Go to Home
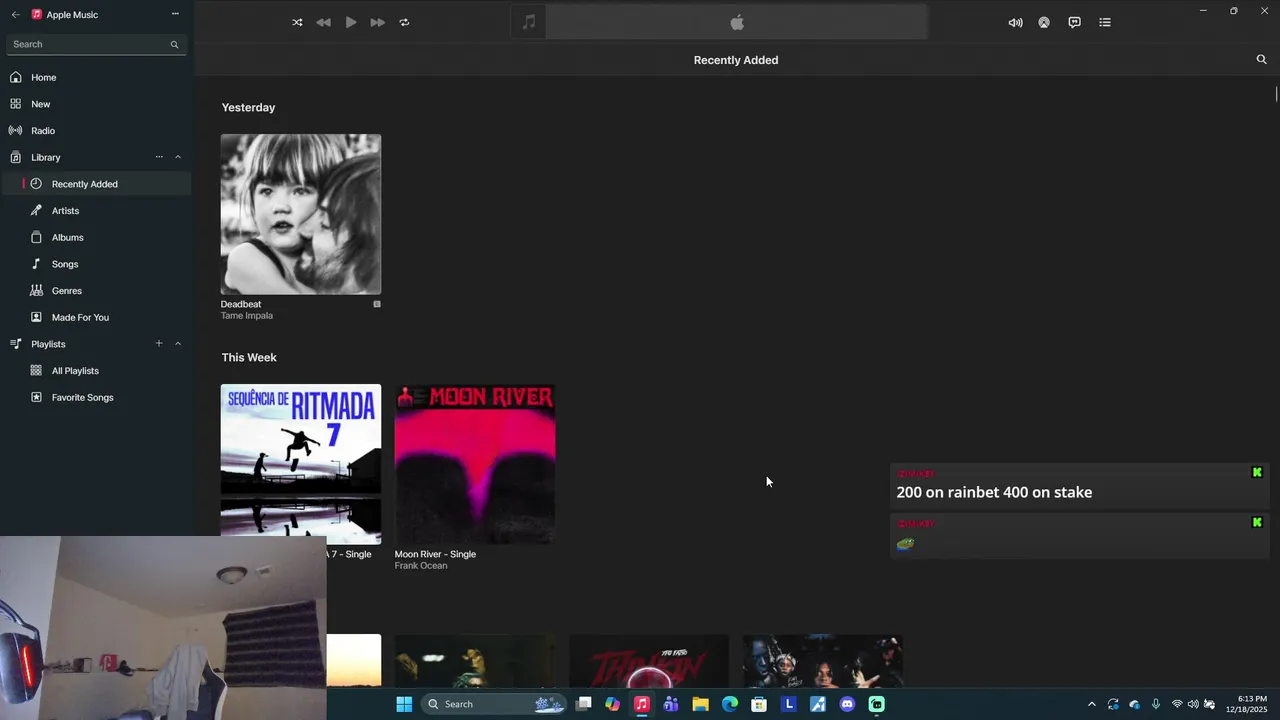The width and height of the screenshot is (1280, 720). (x=95, y=77)
